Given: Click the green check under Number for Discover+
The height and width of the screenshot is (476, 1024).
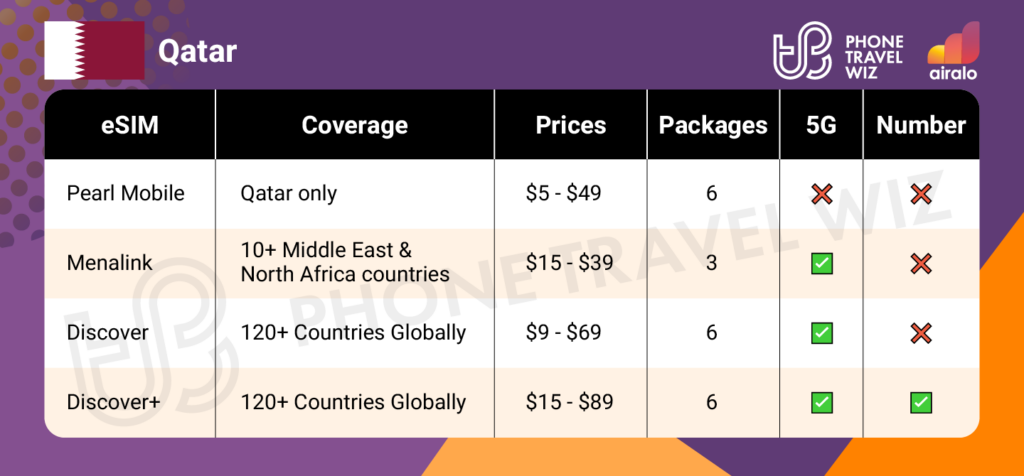Looking at the screenshot, I should tap(921, 403).
